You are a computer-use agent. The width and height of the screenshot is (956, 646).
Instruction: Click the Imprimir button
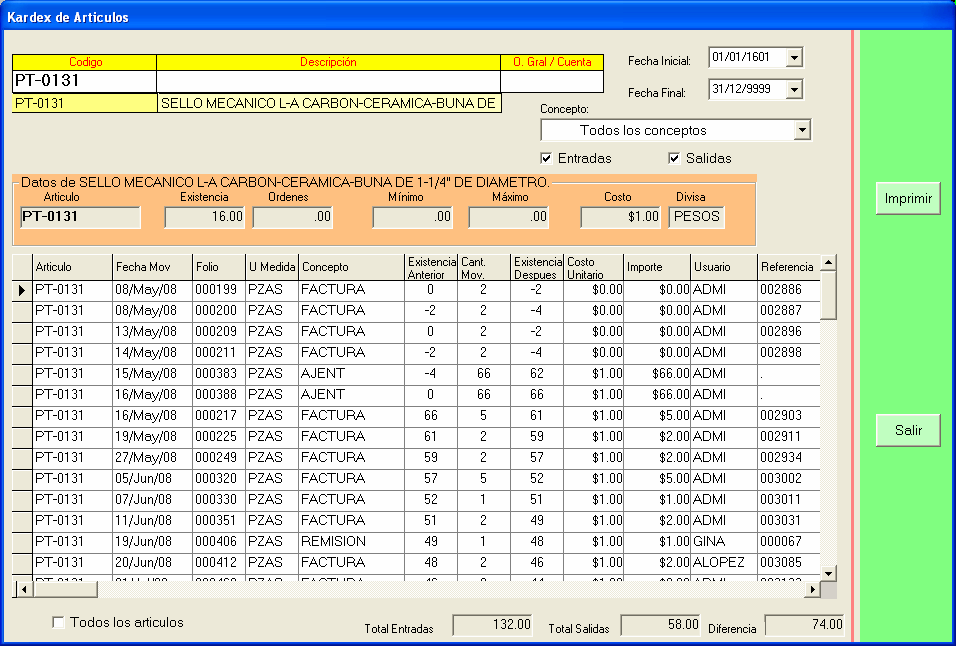tap(908, 199)
